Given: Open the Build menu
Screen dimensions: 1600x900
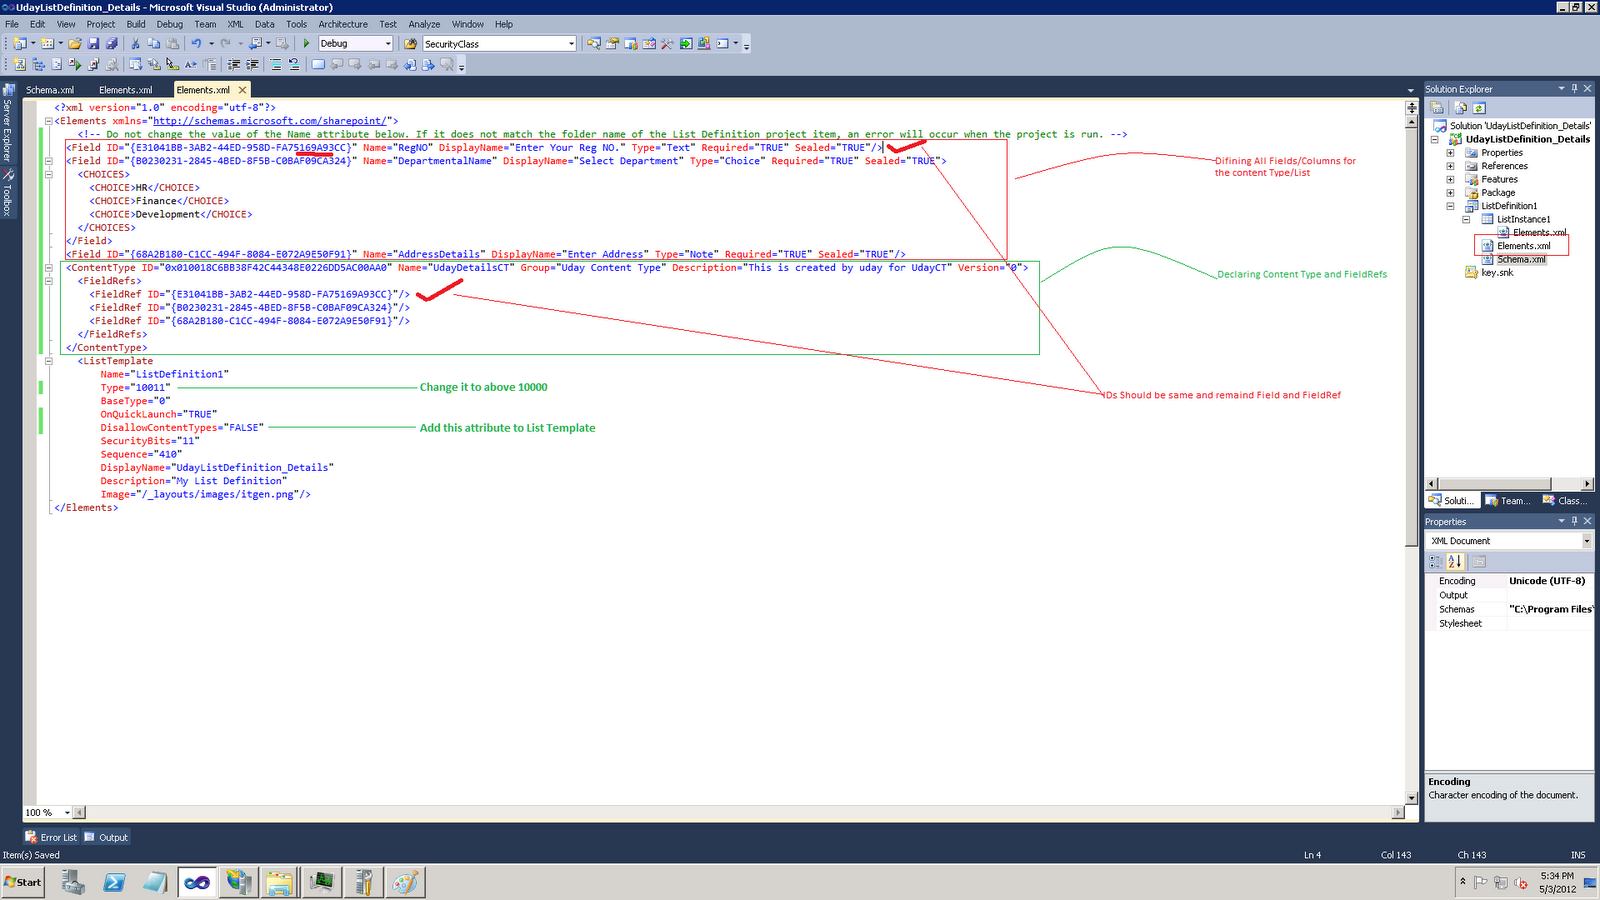Looking at the screenshot, I should [136, 24].
